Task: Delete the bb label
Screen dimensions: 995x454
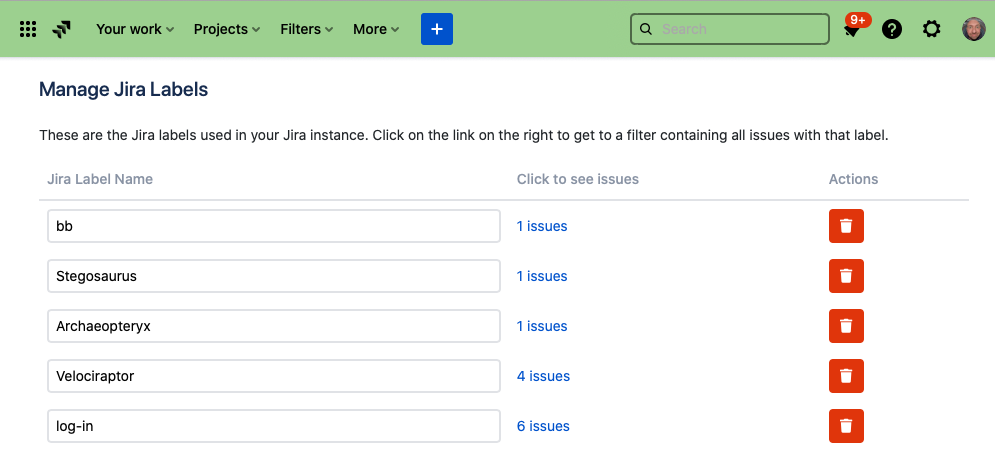Action: click(x=846, y=226)
